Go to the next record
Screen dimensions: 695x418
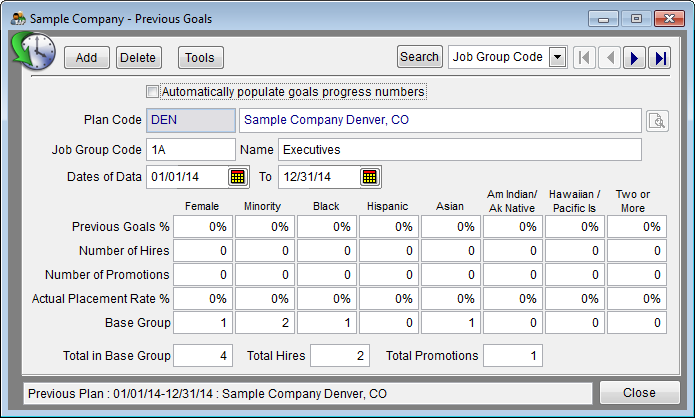click(x=634, y=58)
